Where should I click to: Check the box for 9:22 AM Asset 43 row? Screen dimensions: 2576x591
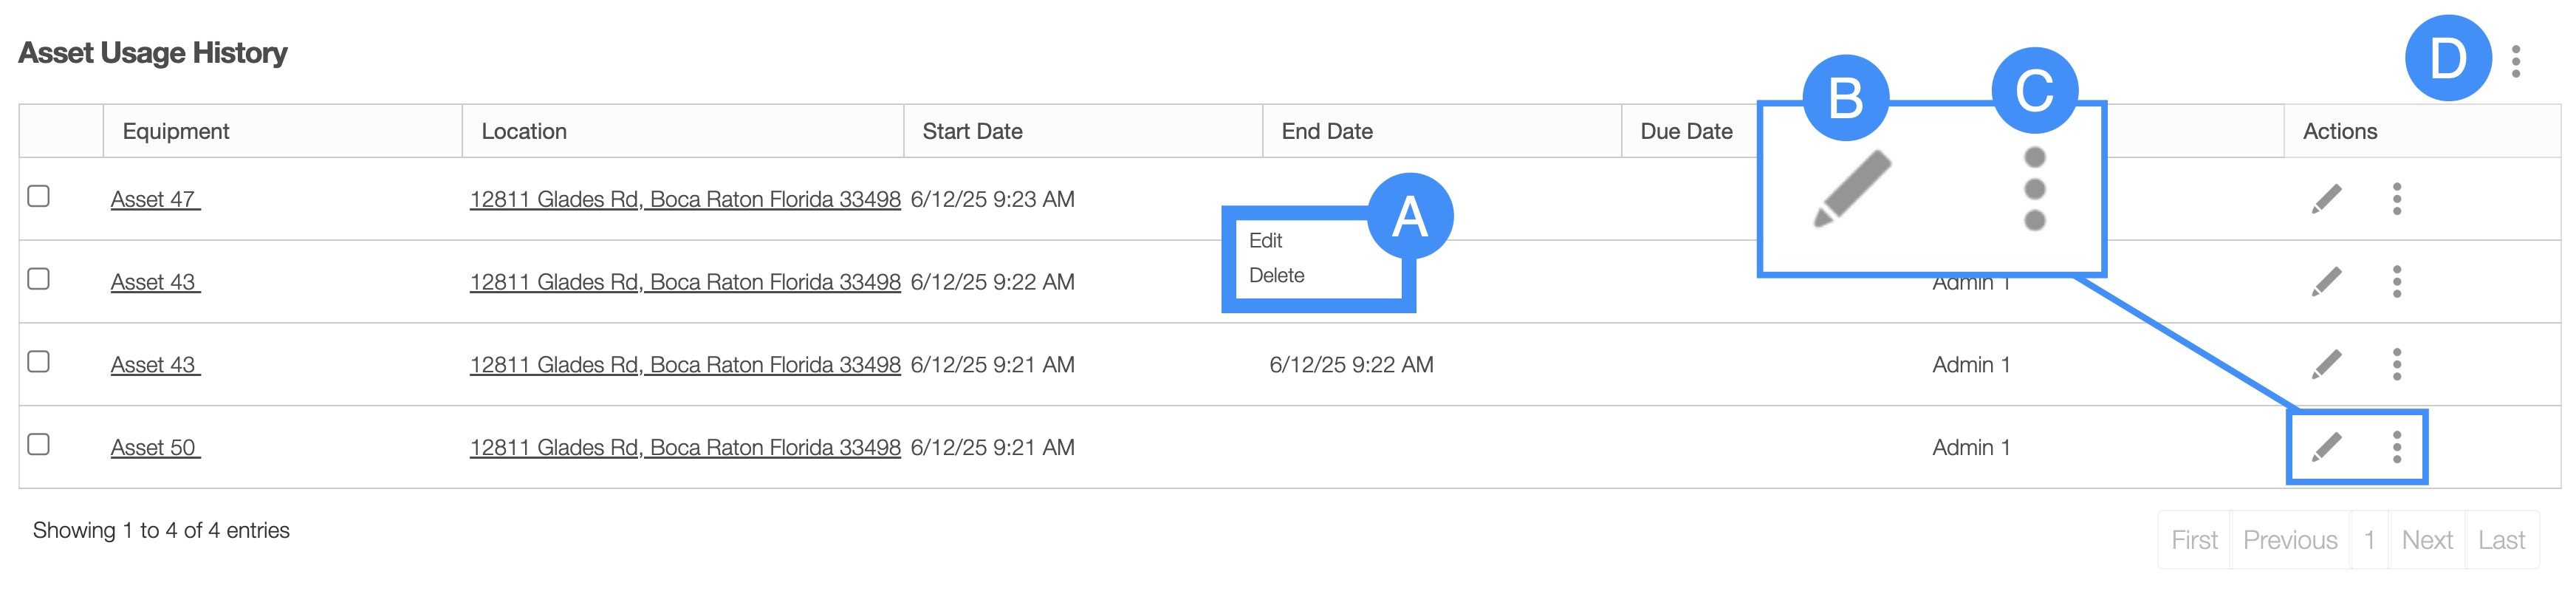[39, 279]
